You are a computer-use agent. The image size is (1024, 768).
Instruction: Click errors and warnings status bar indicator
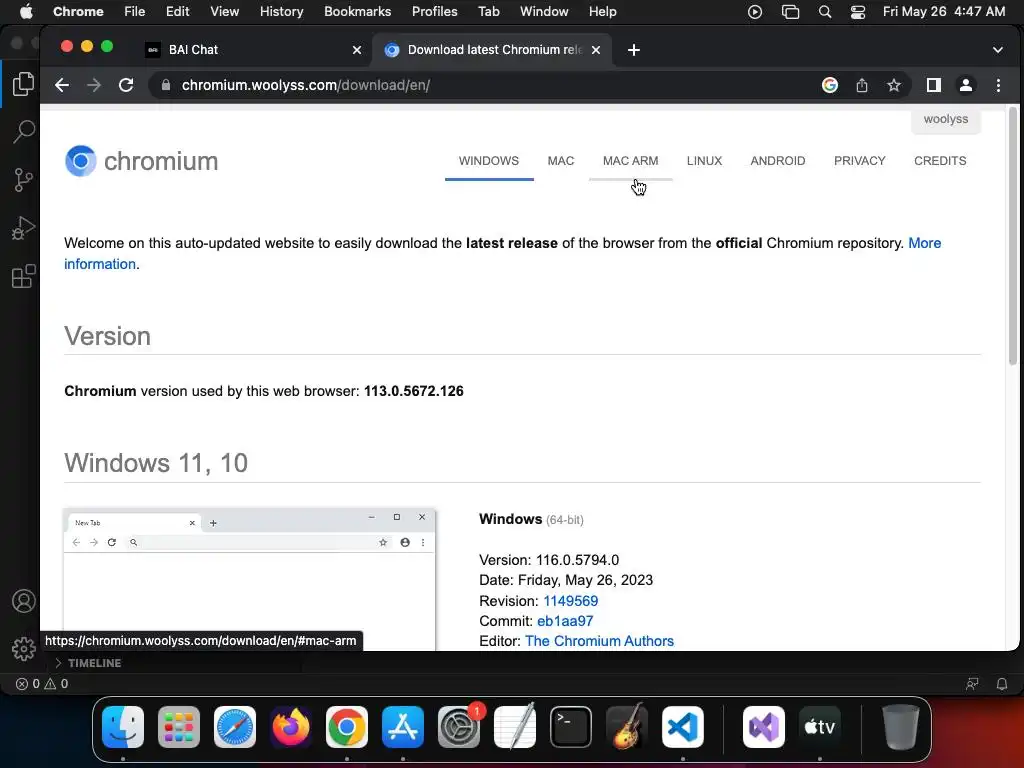click(42, 684)
